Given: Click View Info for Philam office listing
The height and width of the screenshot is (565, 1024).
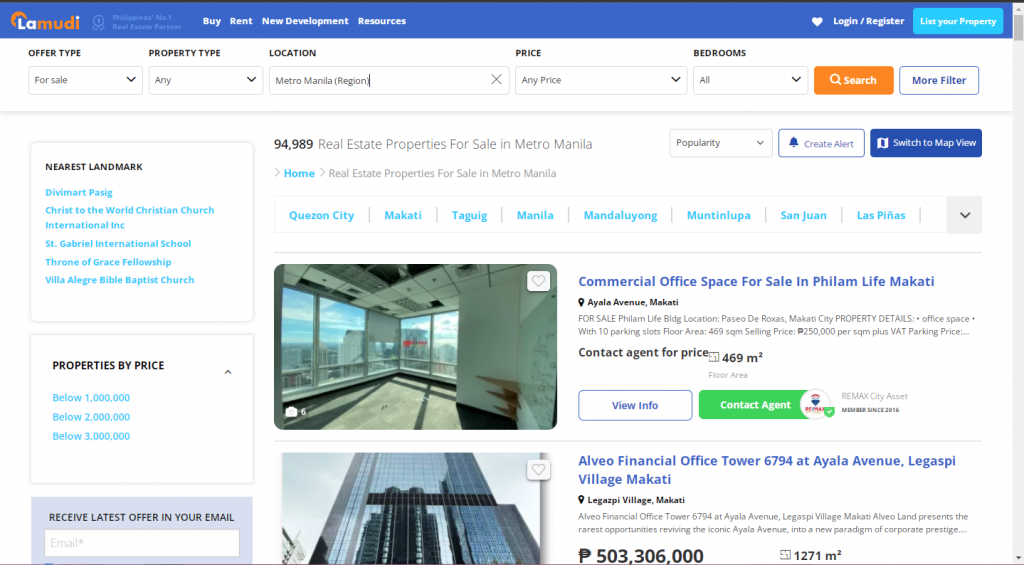Looking at the screenshot, I should (x=635, y=405).
